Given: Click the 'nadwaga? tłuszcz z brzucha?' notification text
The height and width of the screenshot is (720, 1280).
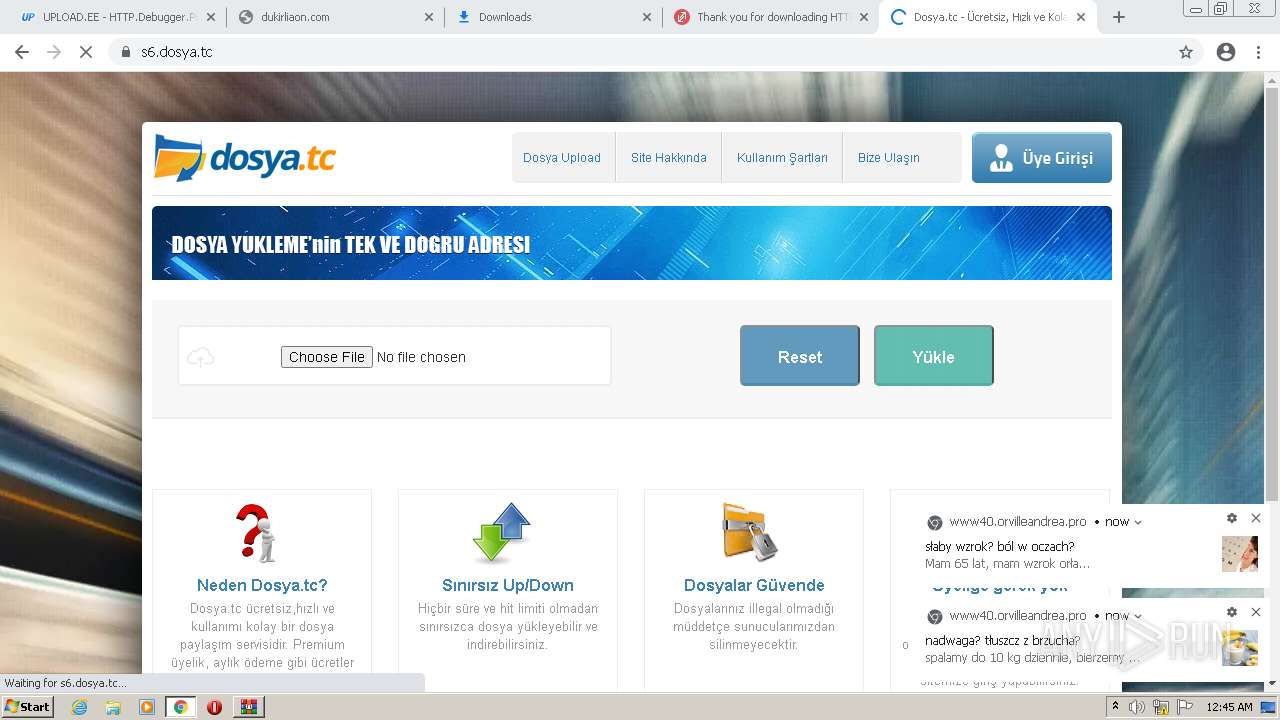Looking at the screenshot, I should click(x=1002, y=641).
